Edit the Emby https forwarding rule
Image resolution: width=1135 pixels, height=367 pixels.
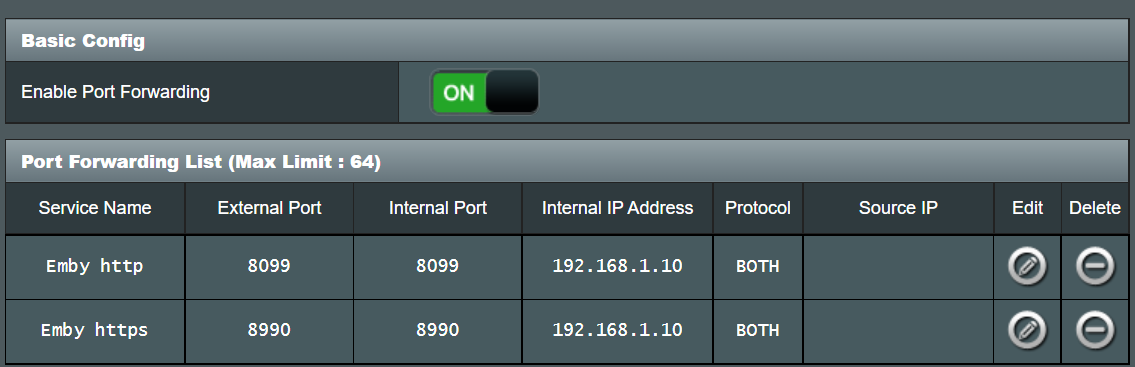(x=1027, y=331)
